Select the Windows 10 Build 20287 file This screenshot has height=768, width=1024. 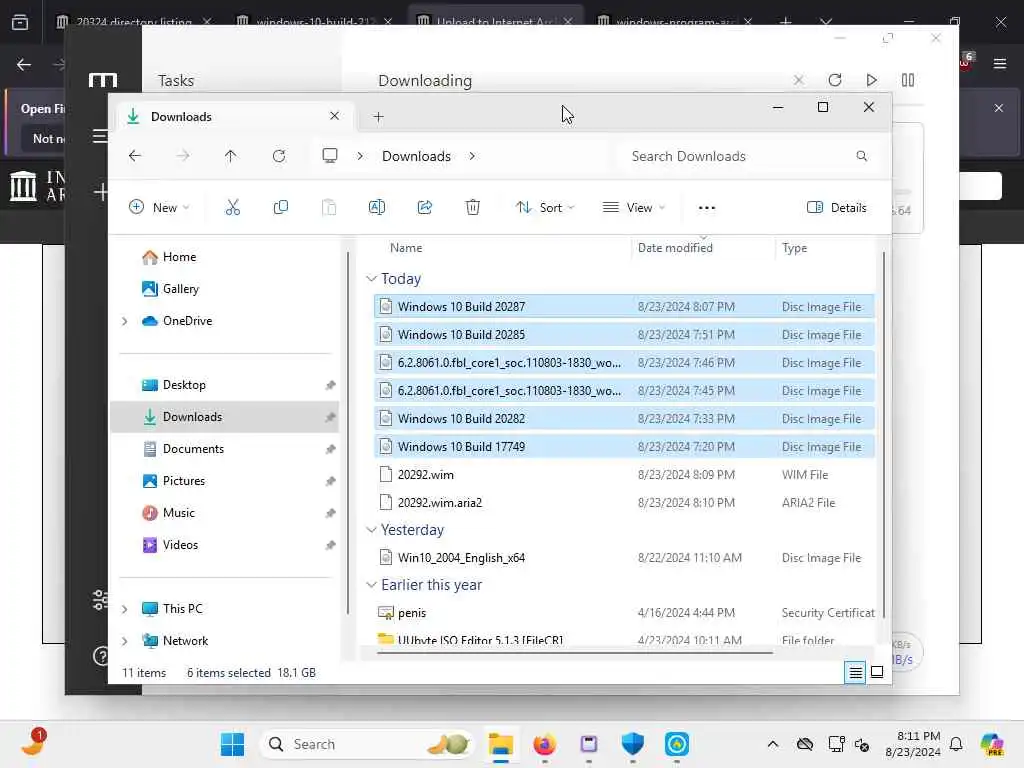click(624, 307)
